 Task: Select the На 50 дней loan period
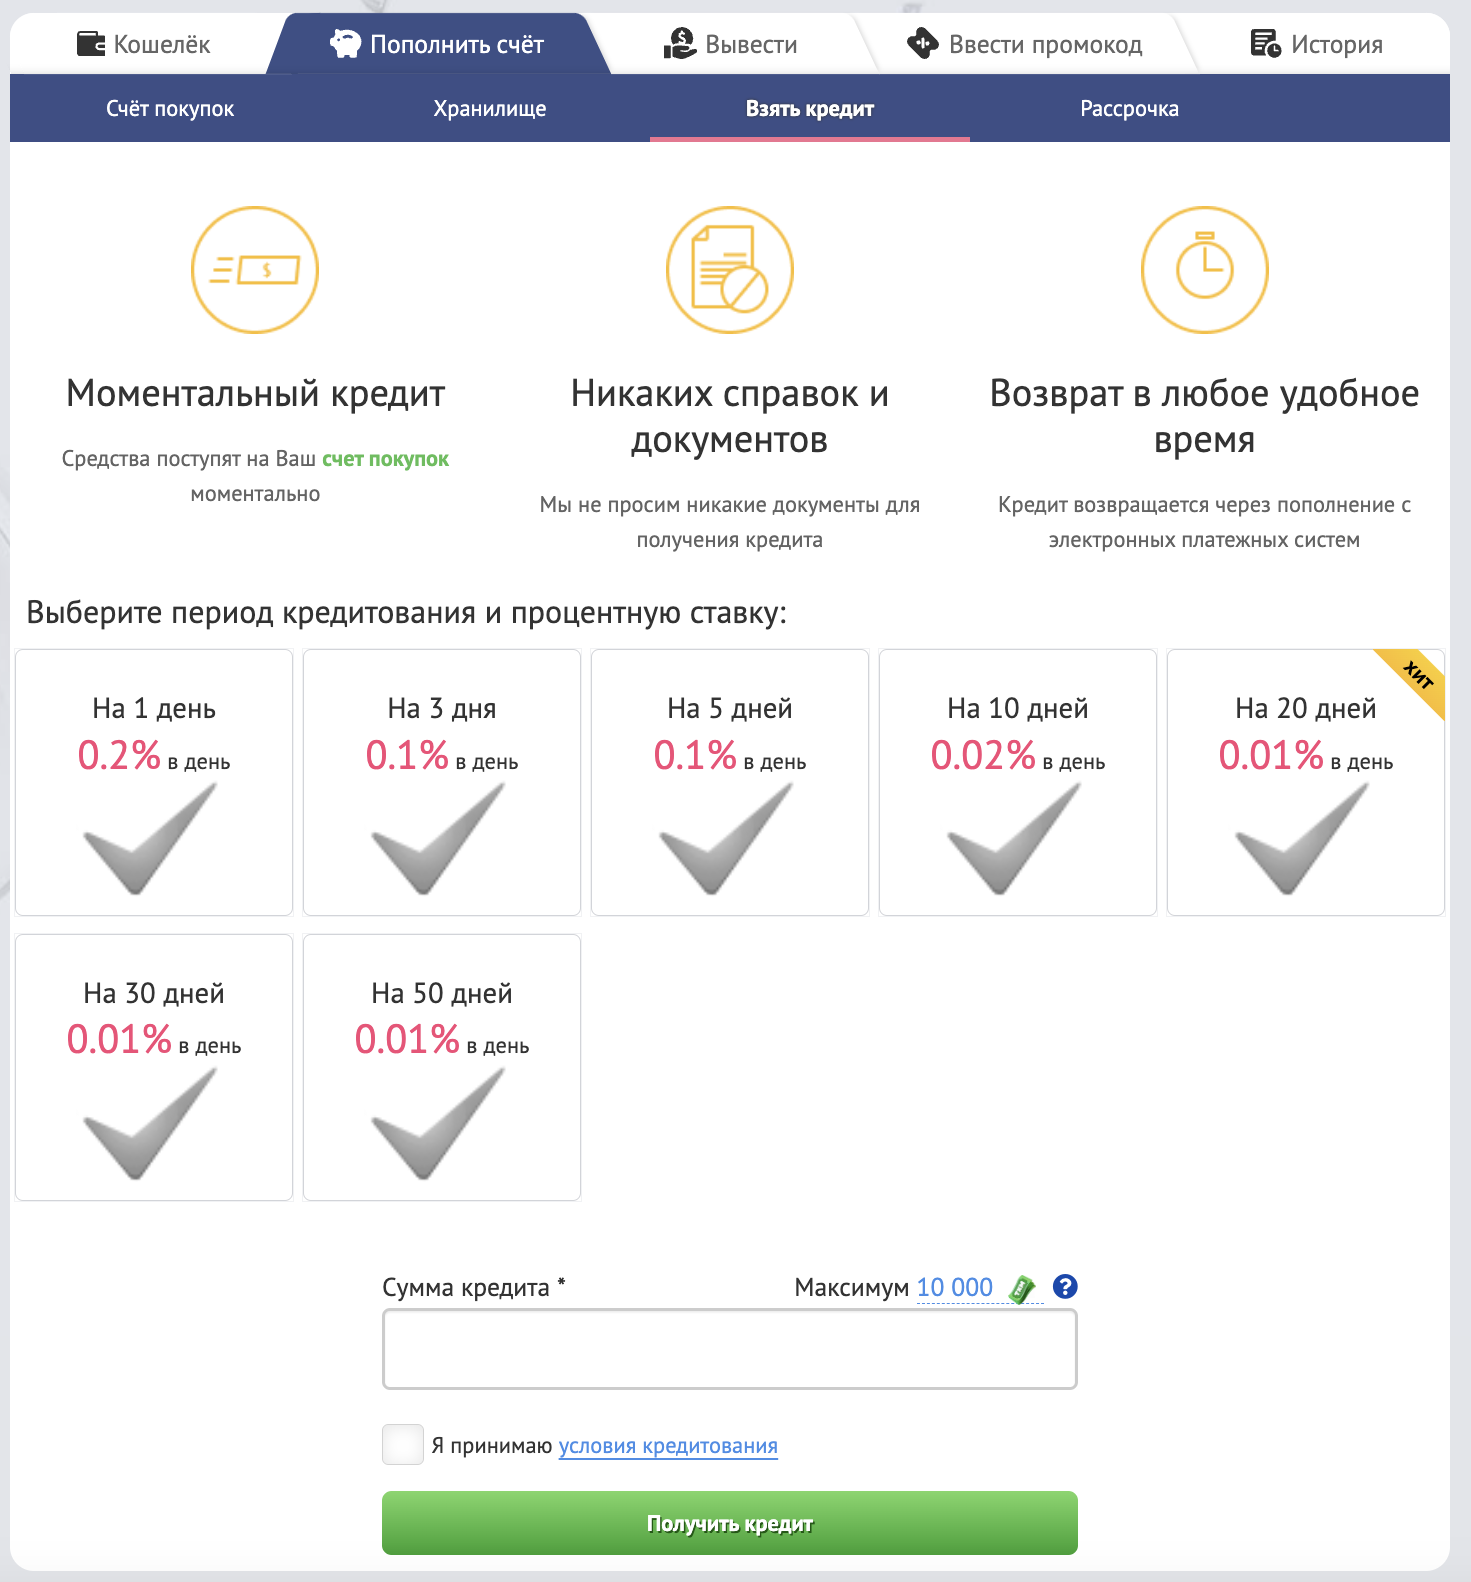(442, 1067)
